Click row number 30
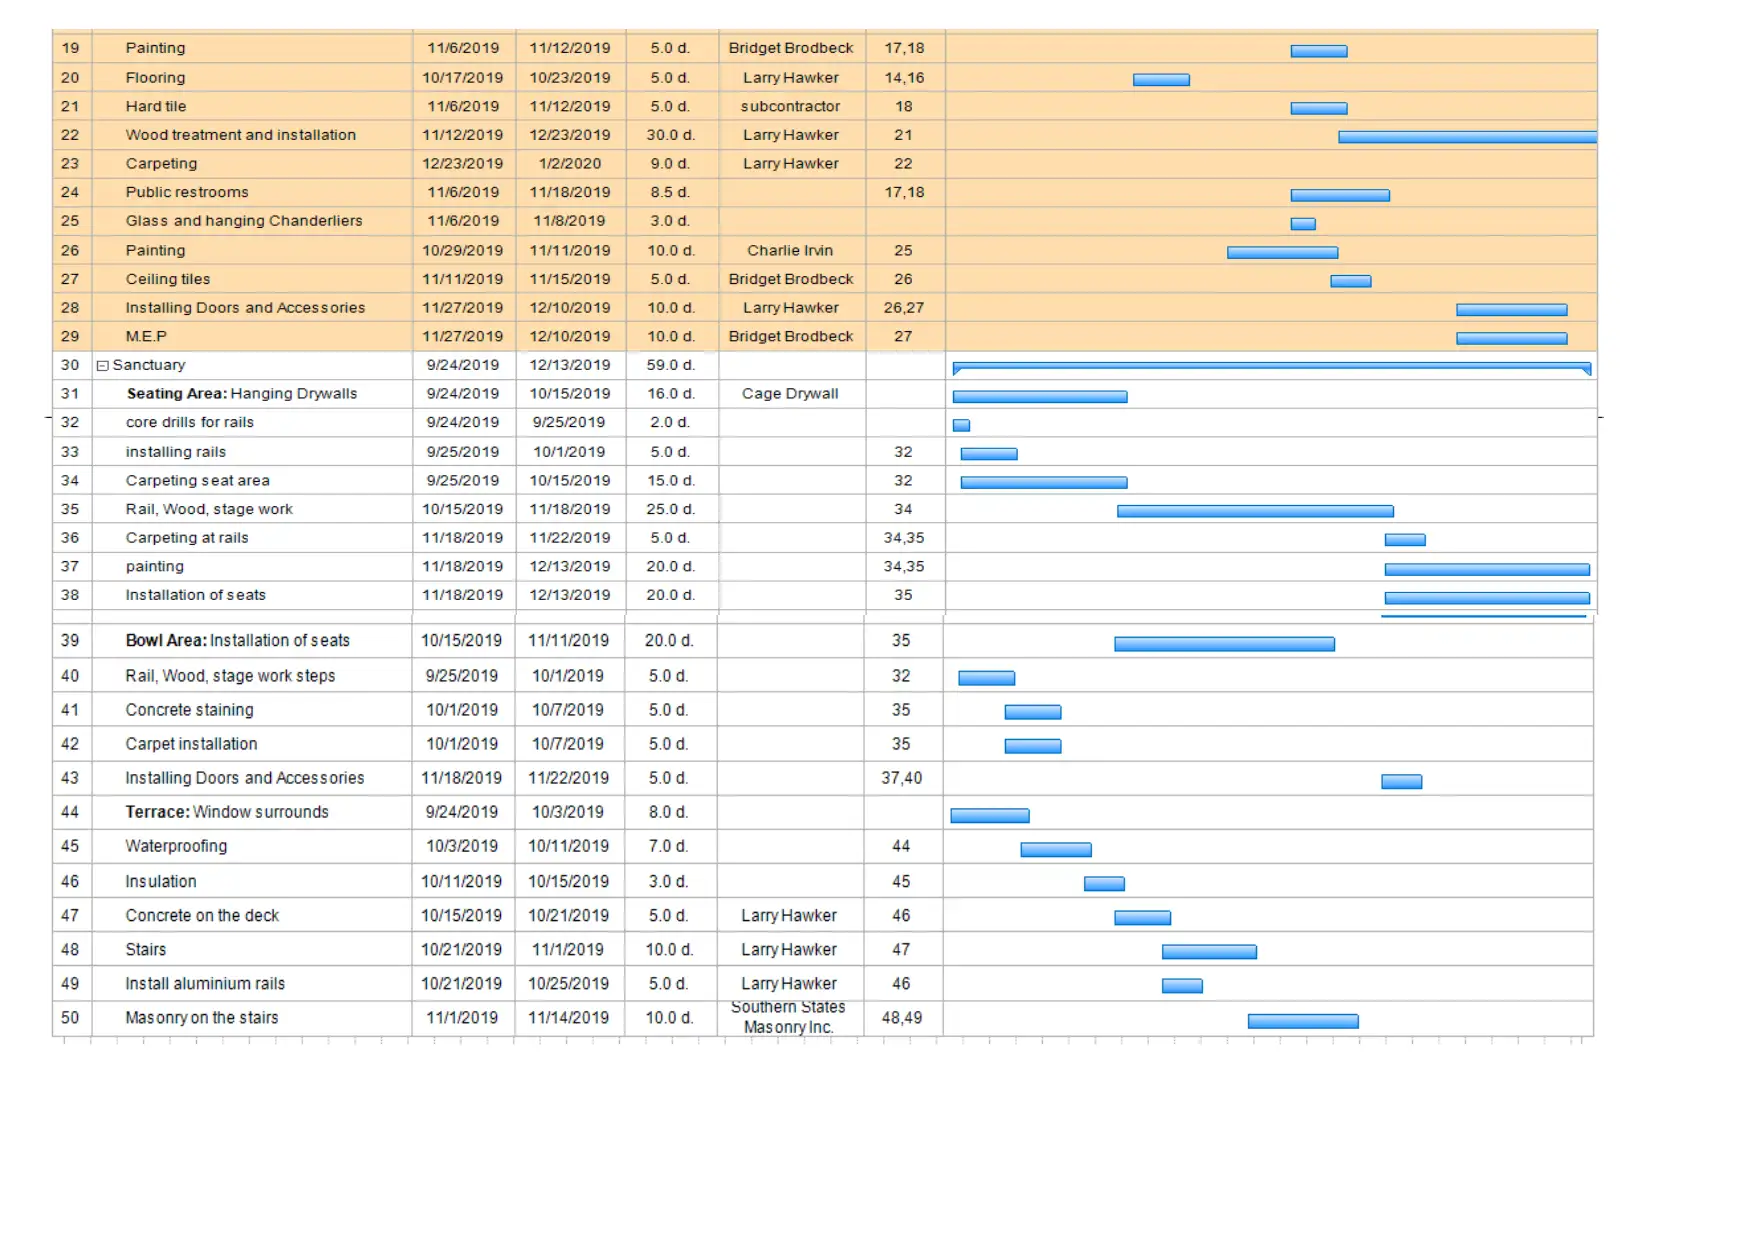 tap(70, 365)
